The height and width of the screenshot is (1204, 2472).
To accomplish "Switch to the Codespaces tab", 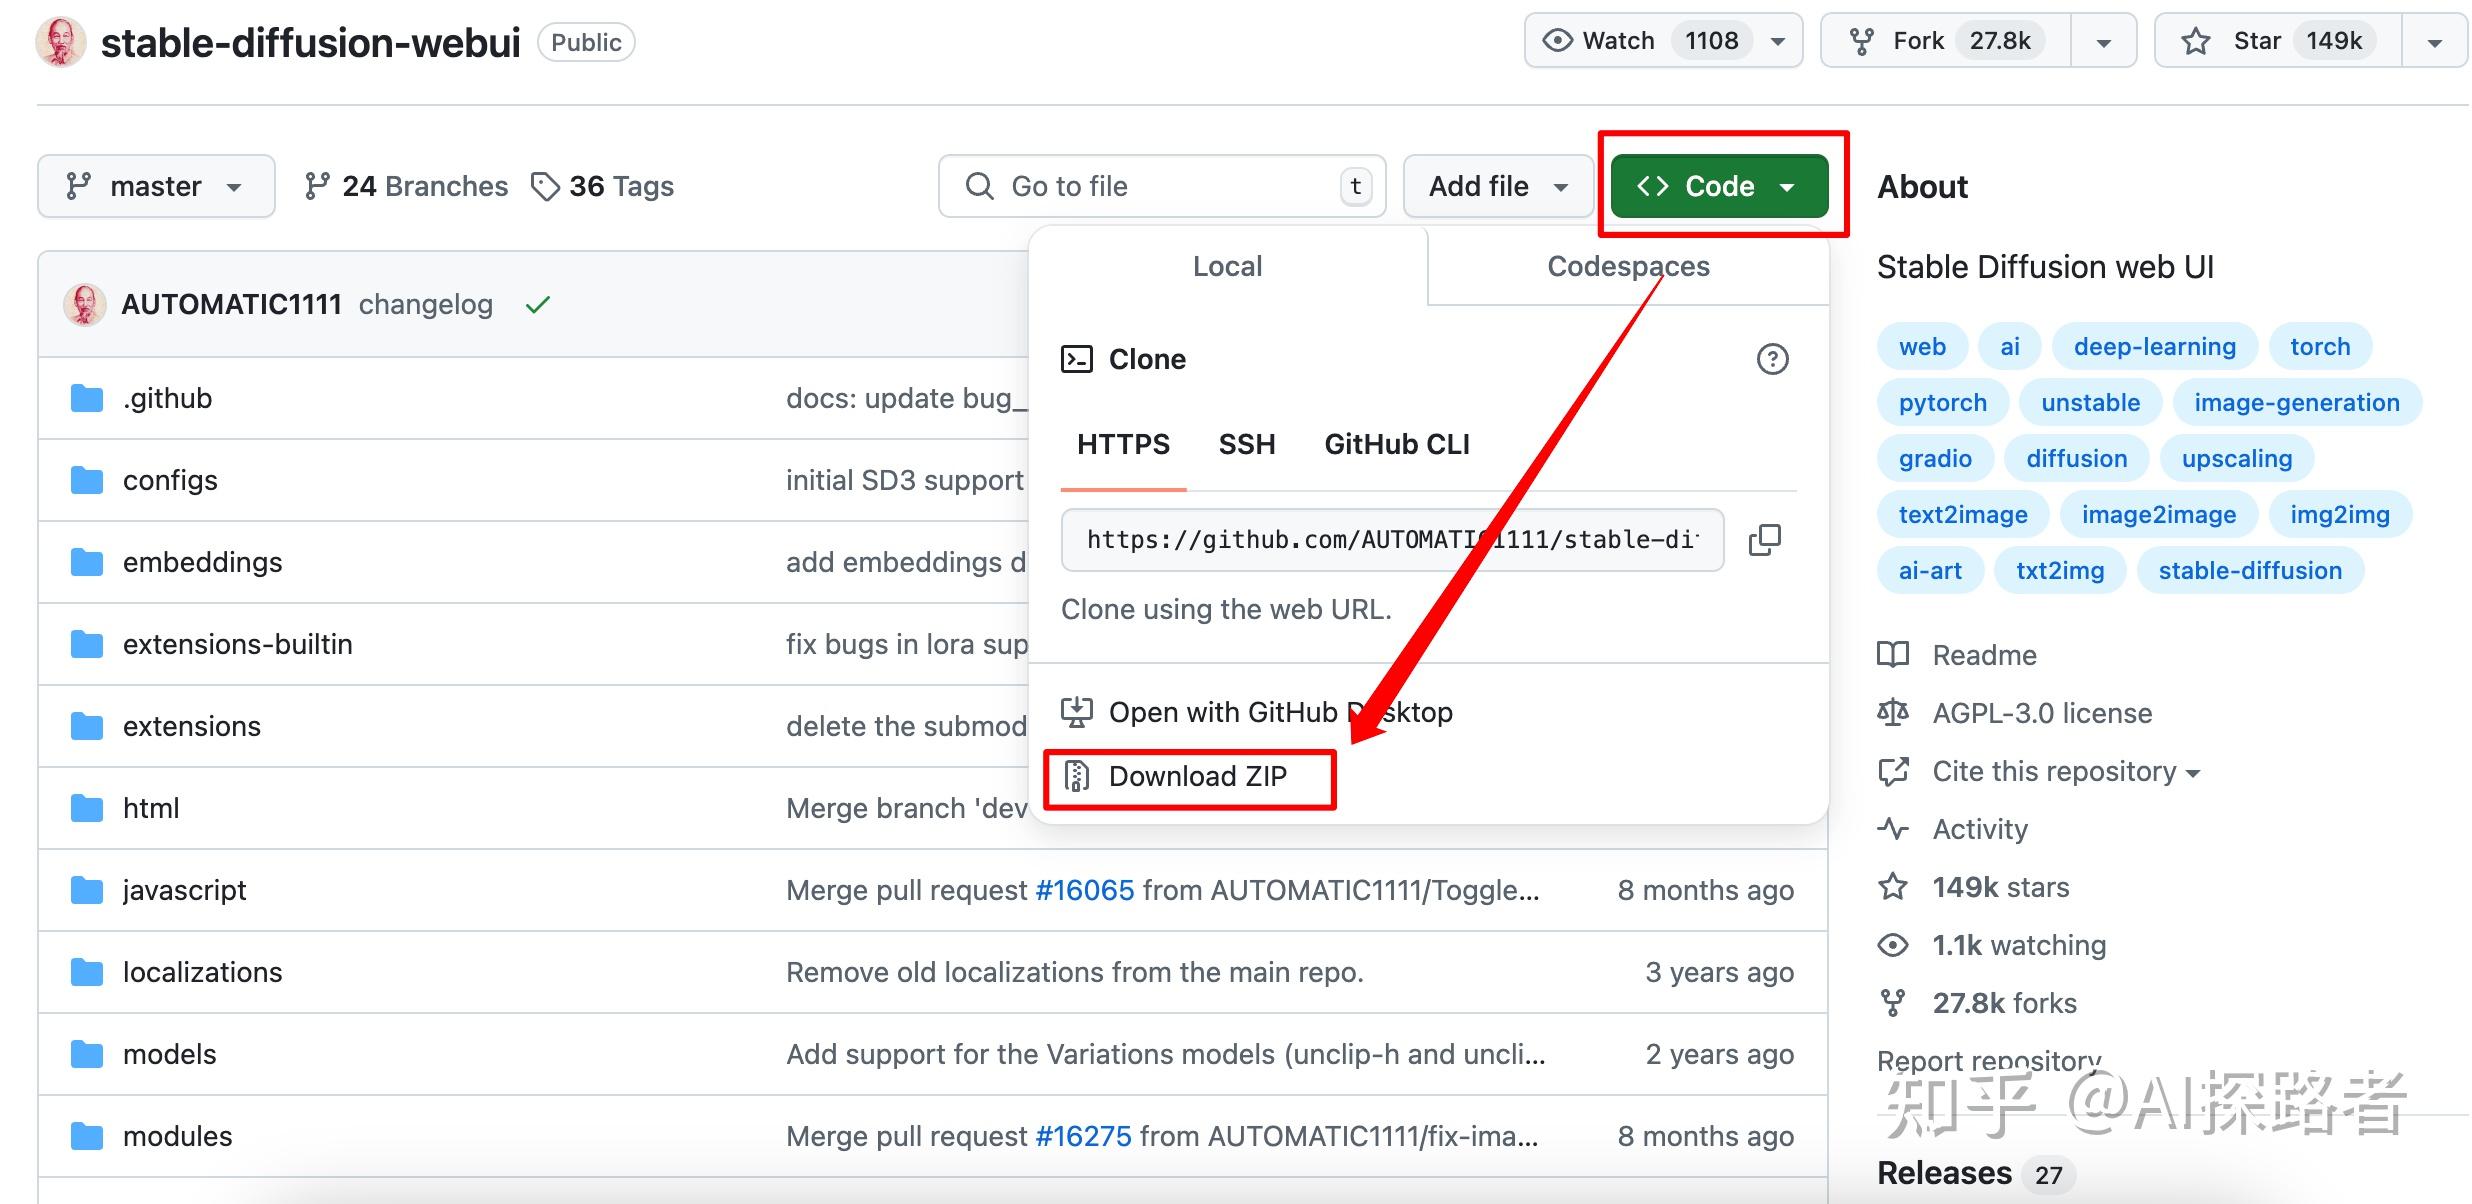I will click(1627, 266).
